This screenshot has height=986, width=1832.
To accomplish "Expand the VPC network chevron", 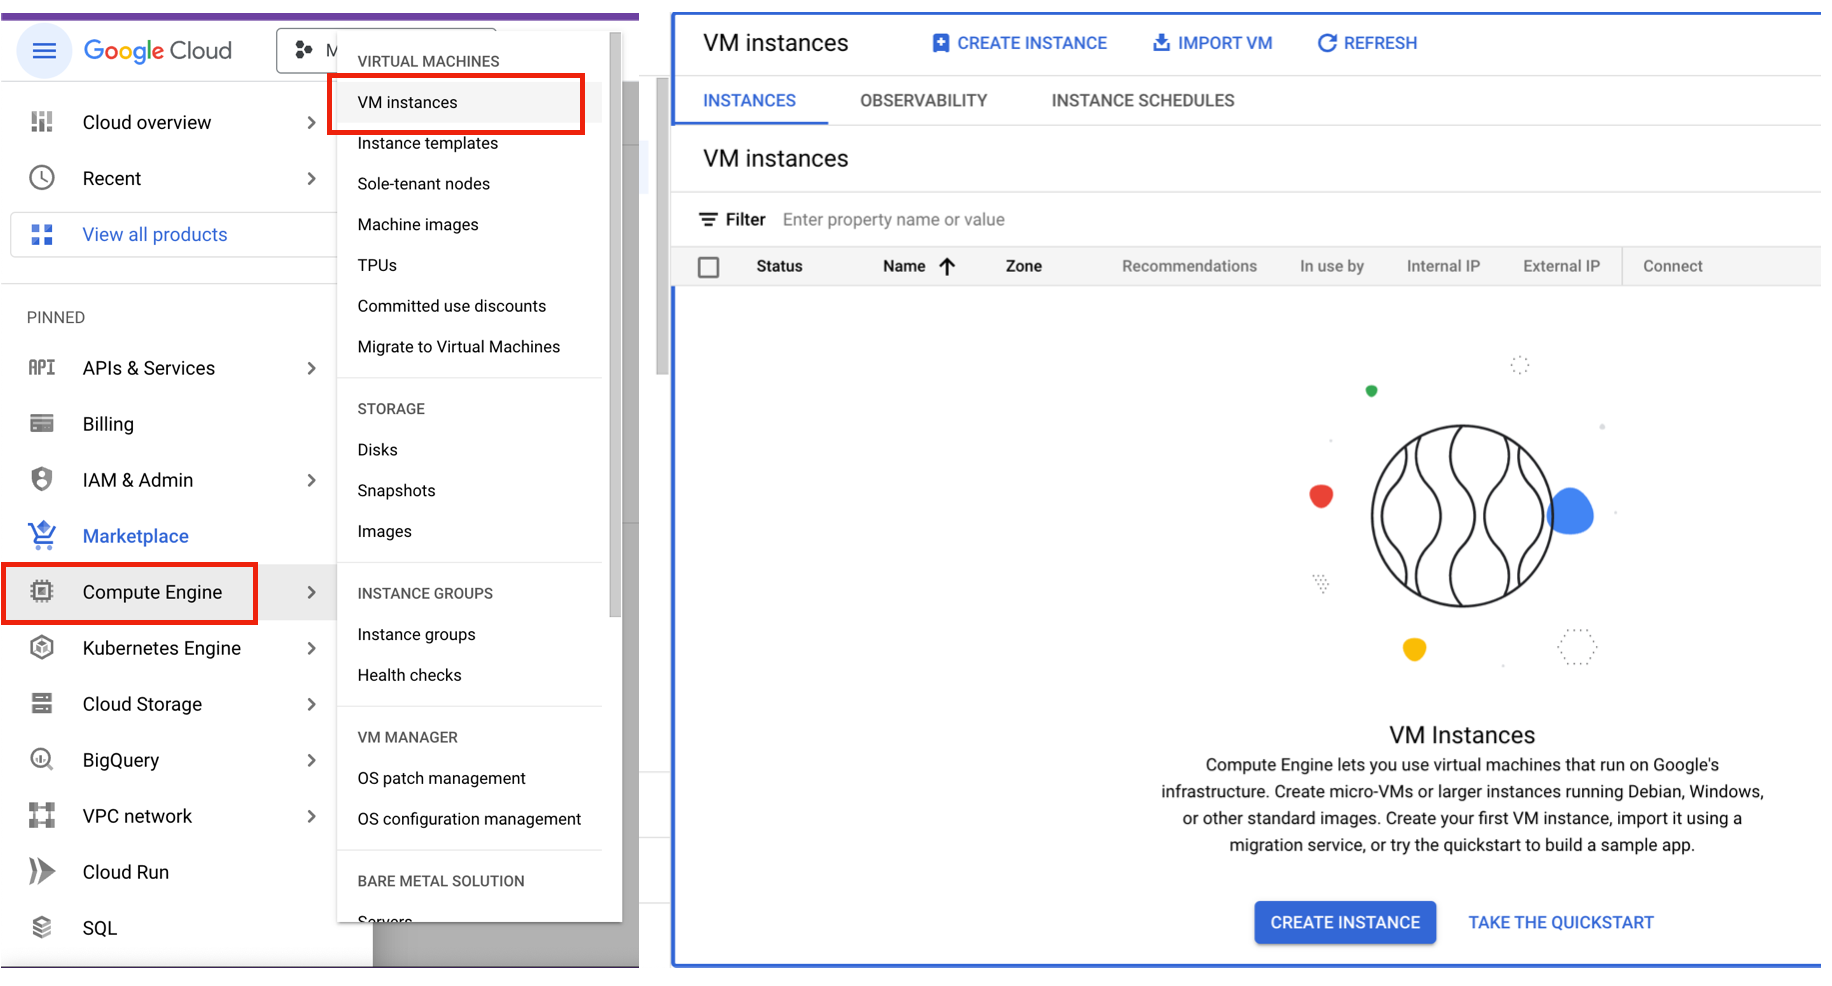I will (311, 816).
